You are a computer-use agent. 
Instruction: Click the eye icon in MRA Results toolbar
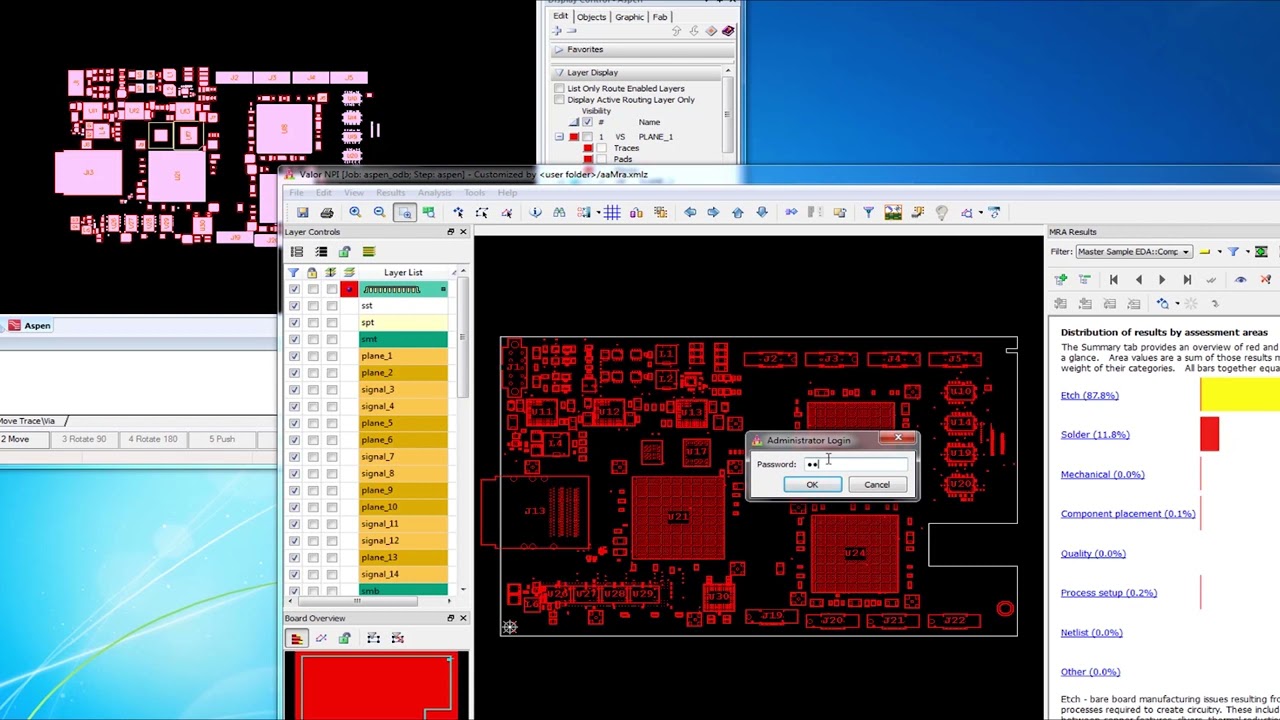(x=1240, y=280)
